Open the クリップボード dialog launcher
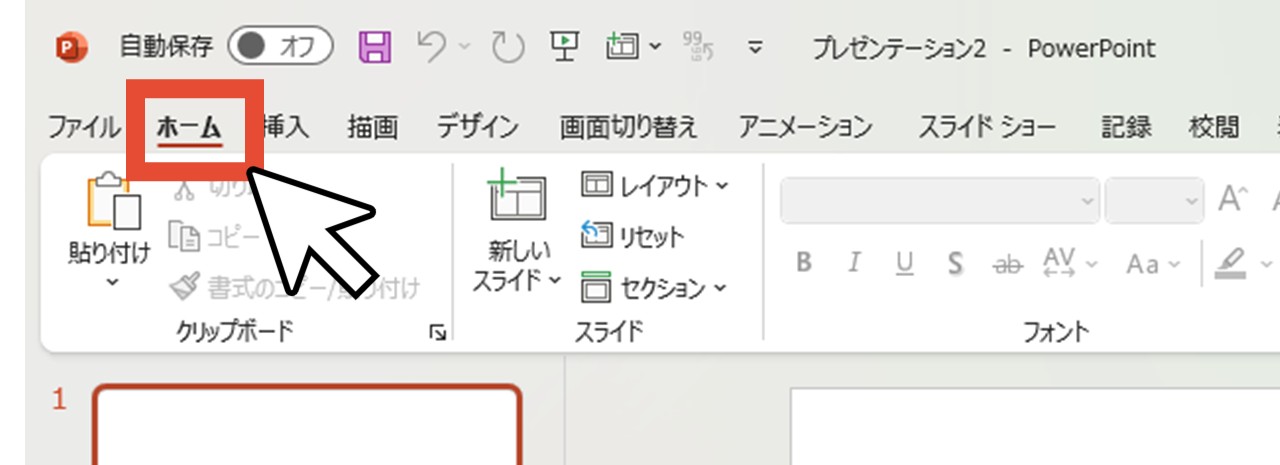1280x465 pixels. (437, 334)
